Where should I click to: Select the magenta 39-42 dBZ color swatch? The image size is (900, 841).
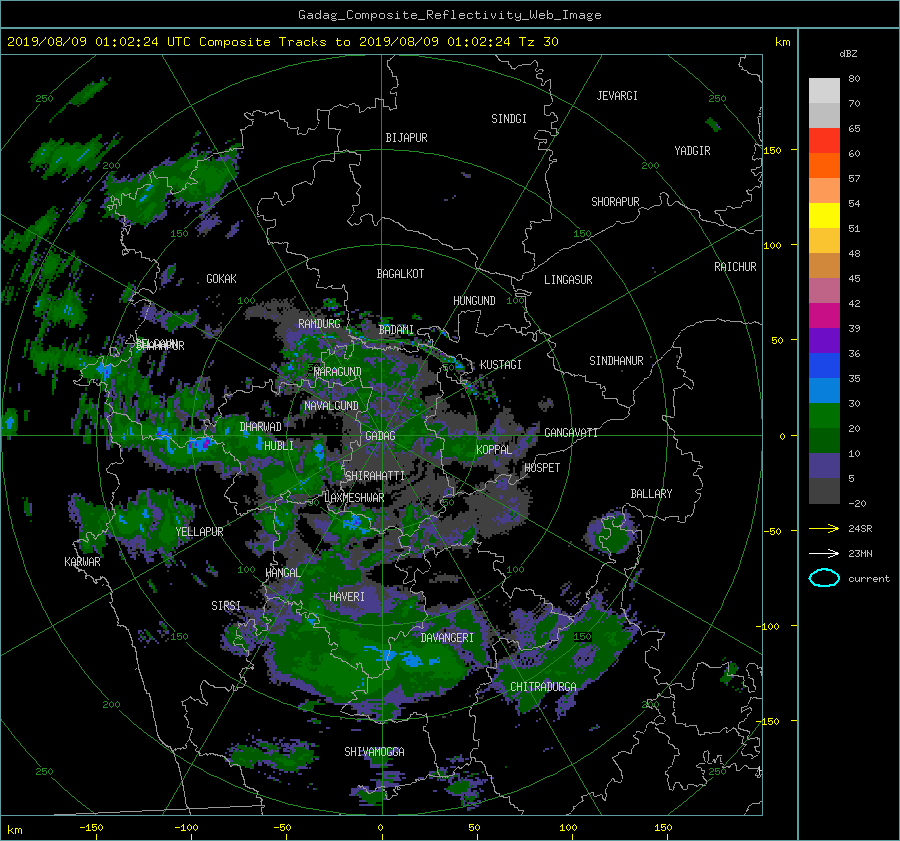pos(824,315)
